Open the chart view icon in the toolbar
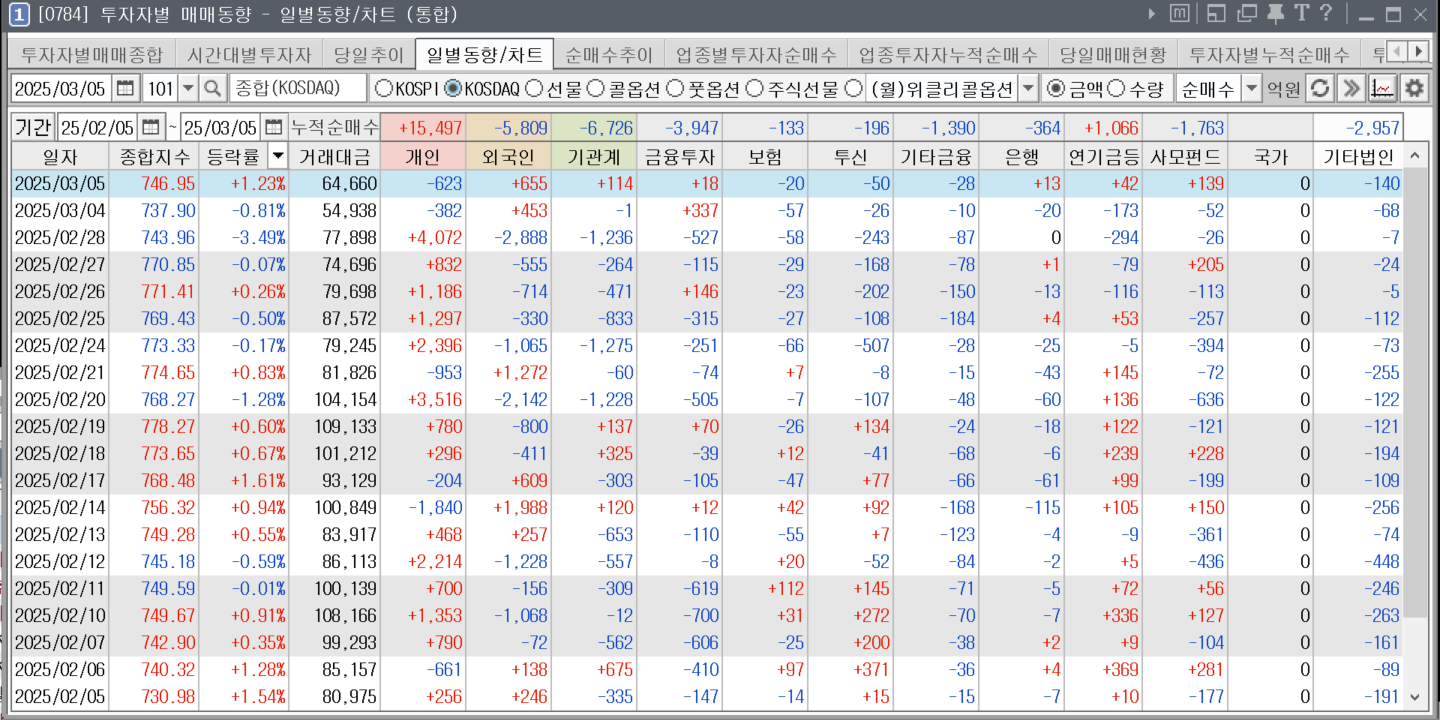 [1382, 88]
